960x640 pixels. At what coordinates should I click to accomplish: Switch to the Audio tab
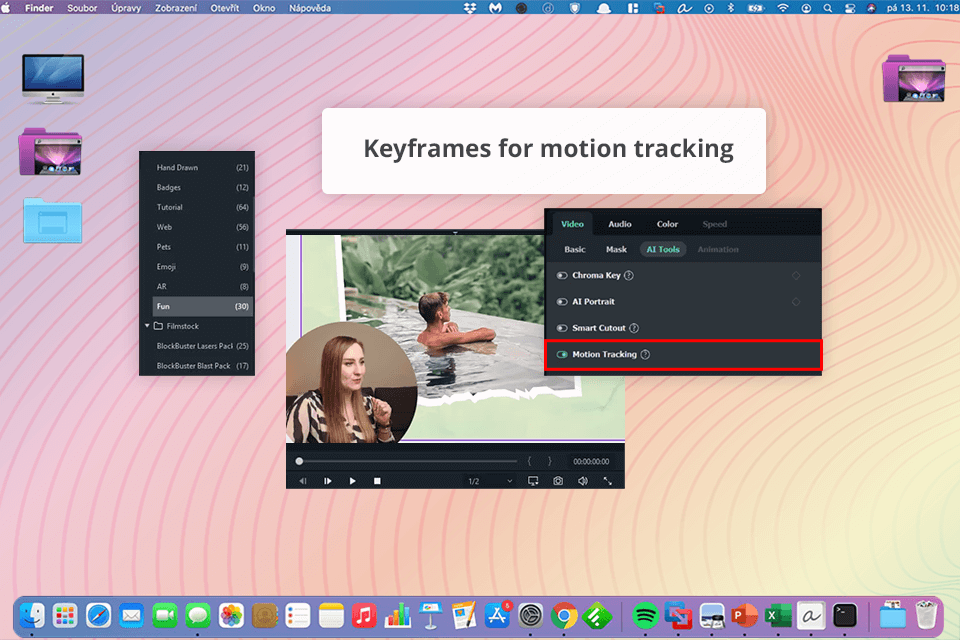[620, 224]
